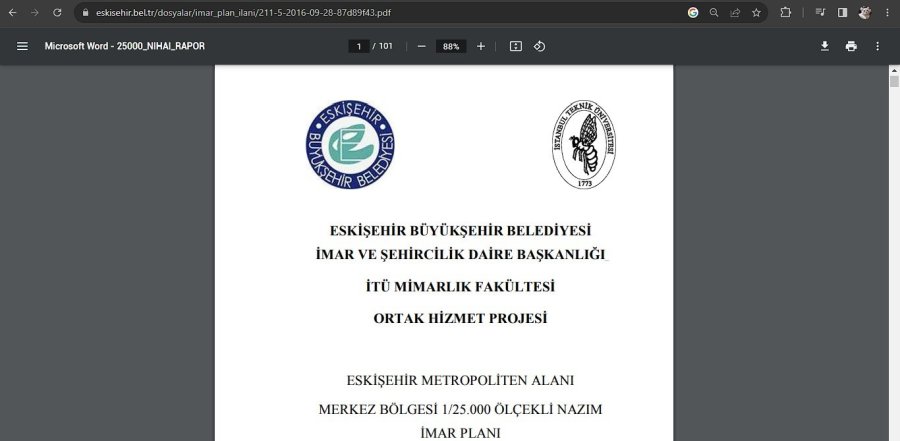Click the document title 25000_NIHAI_RAPOR
900x441 pixels.
(x=125, y=47)
